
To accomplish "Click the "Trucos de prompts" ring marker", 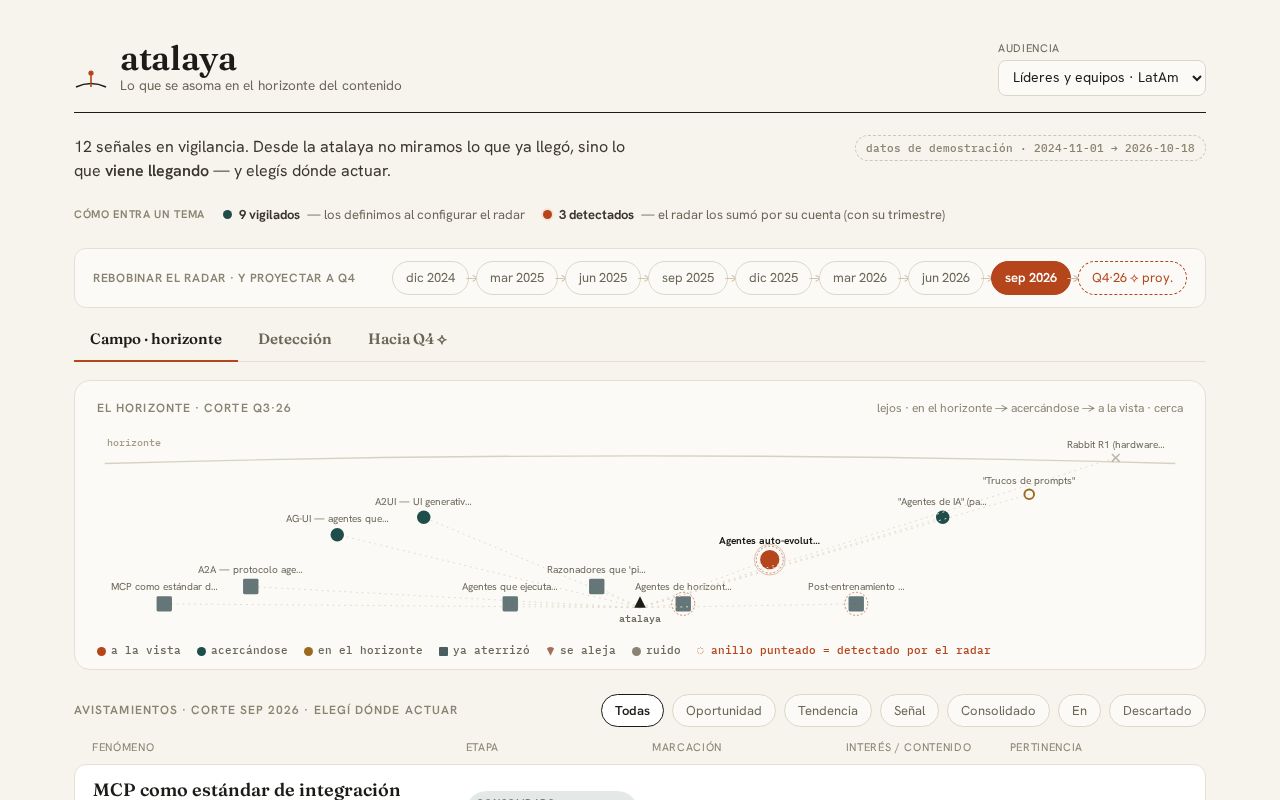I will [x=1029, y=494].
